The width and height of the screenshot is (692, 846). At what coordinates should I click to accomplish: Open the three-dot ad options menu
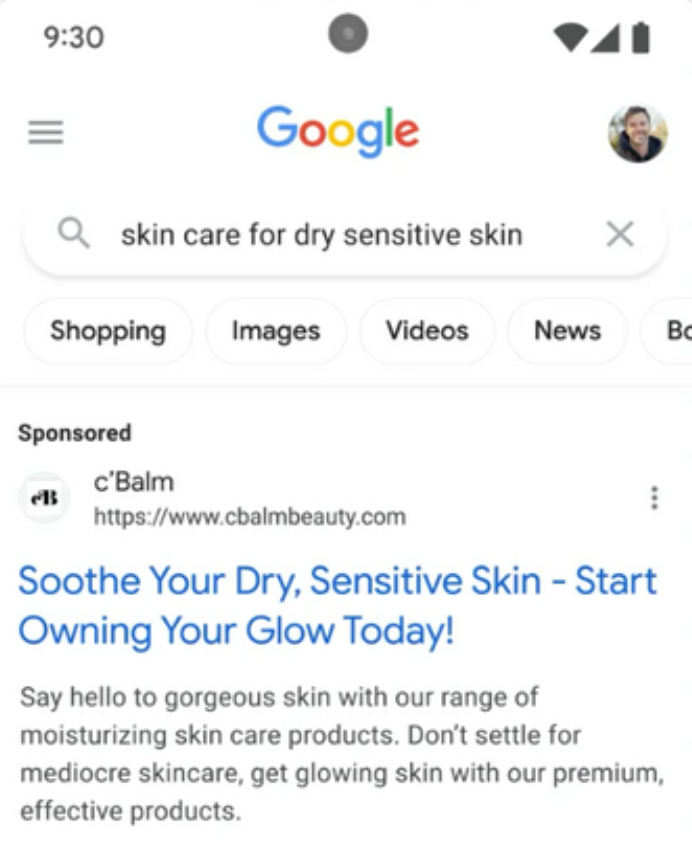pyautogui.click(x=654, y=497)
